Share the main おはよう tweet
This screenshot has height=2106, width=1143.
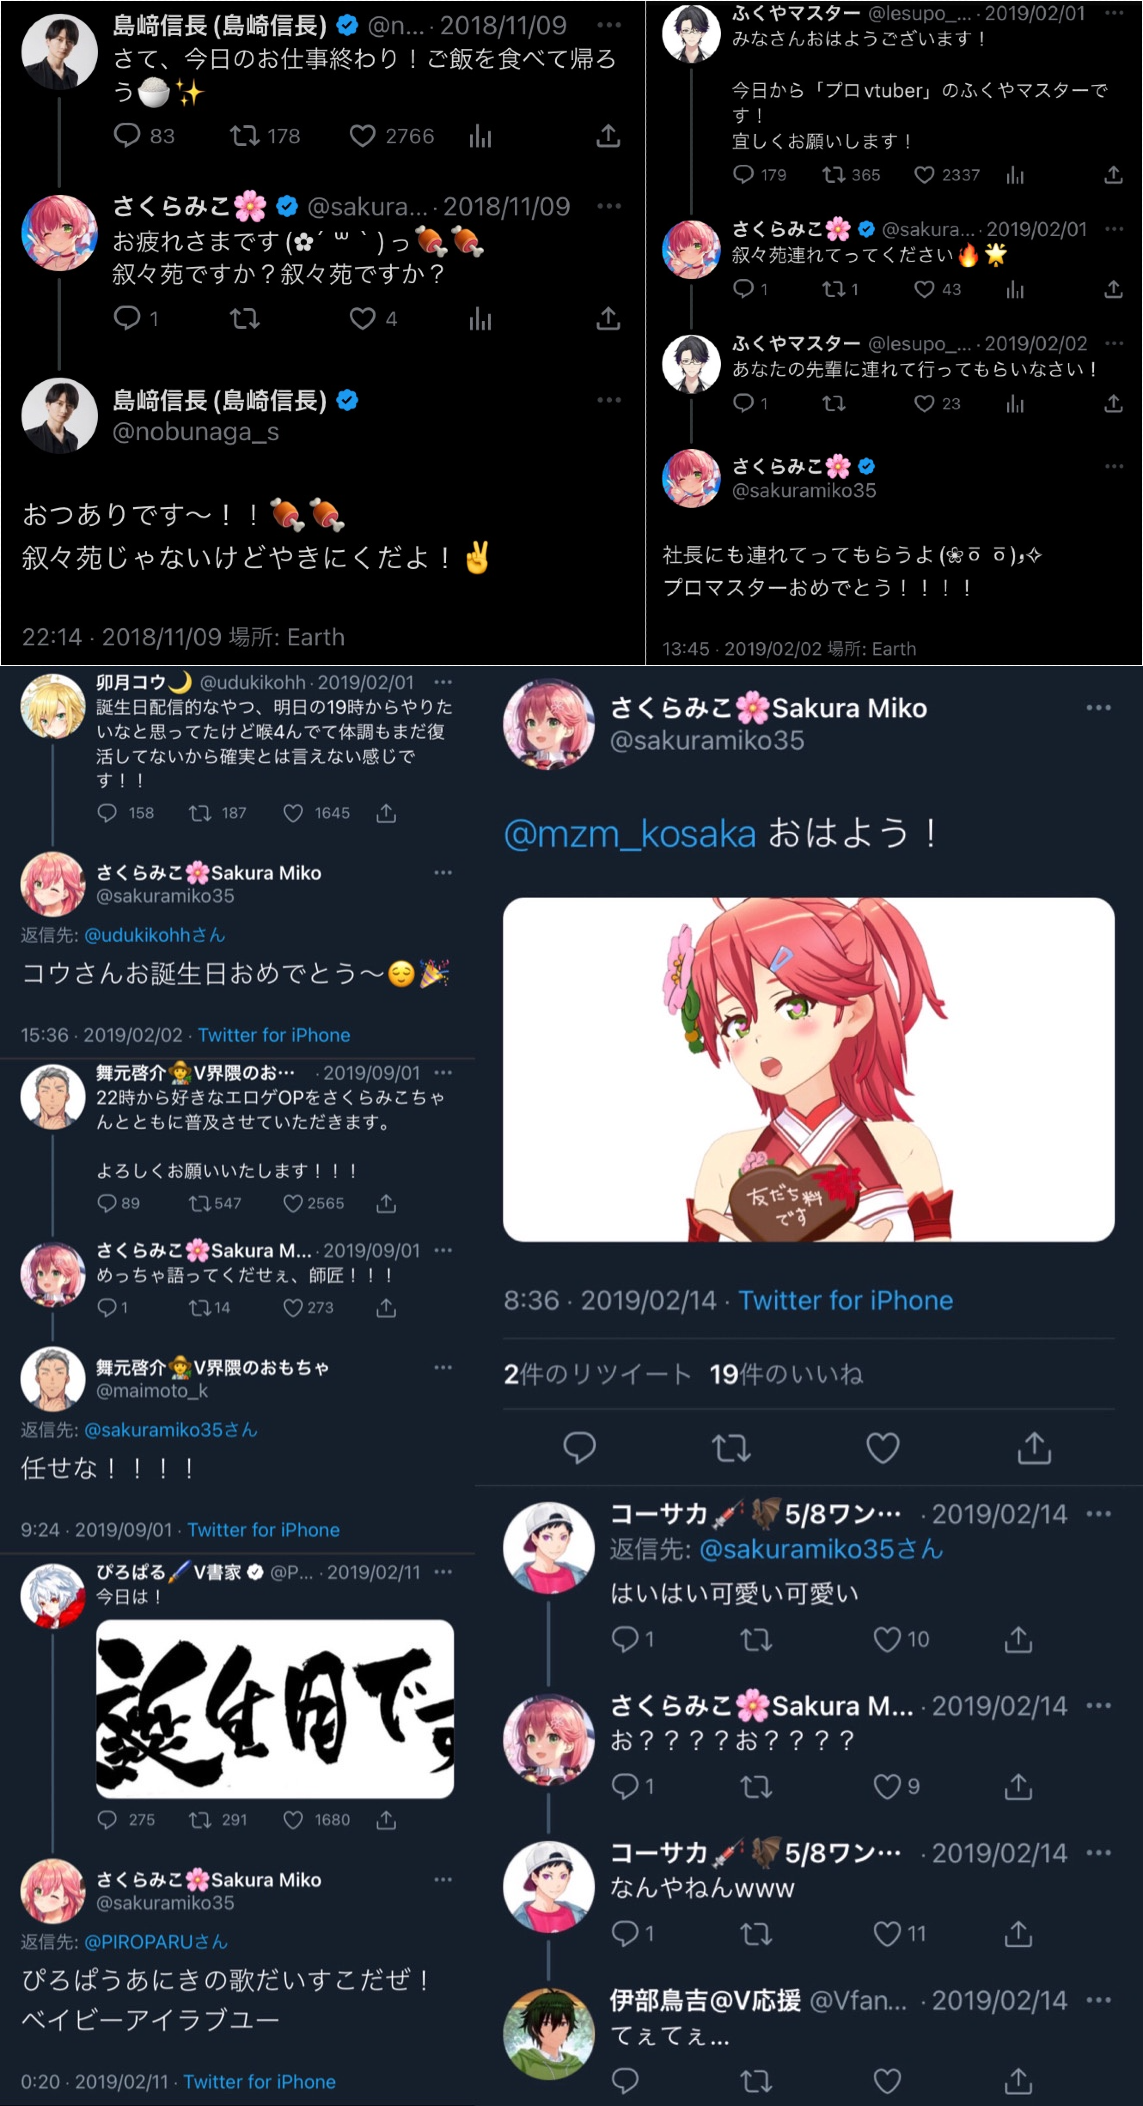pyautogui.click(x=1034, y=1447)
